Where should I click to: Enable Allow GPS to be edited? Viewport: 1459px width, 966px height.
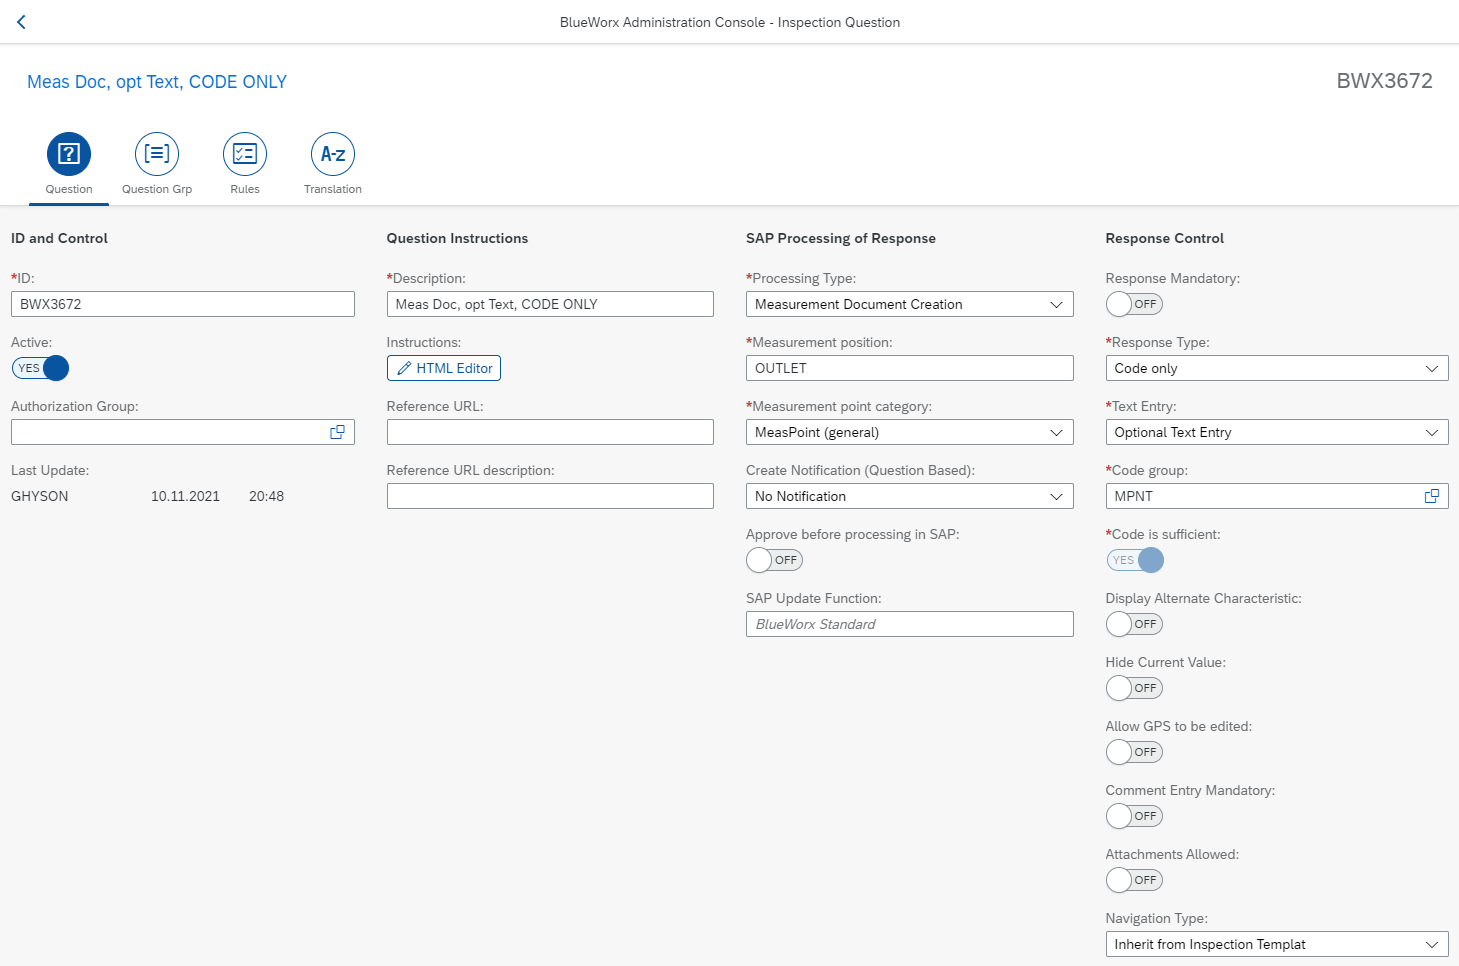click(x=1134, y=752)
